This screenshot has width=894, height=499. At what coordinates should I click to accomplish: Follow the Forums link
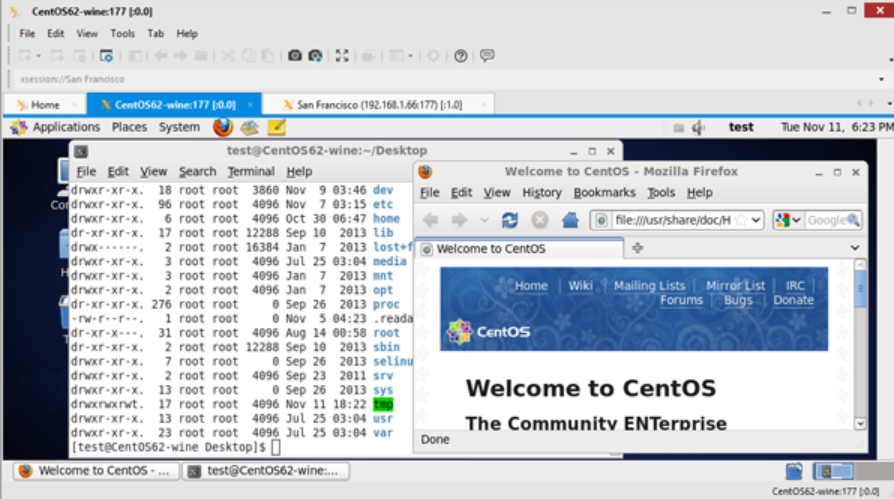click(x=681, y=300)
